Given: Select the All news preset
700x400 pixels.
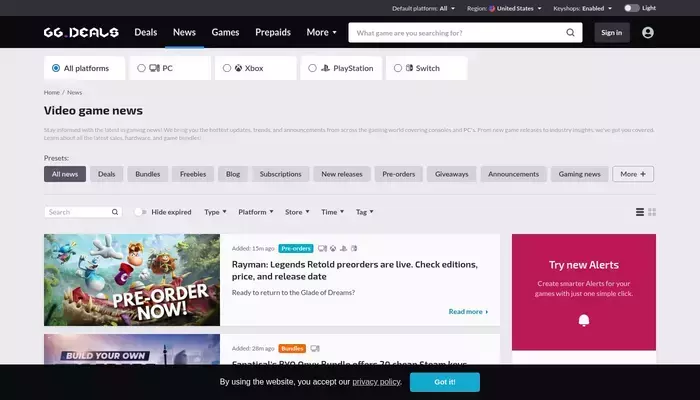Looking at the screenshot, I should (x=65, y=174).
